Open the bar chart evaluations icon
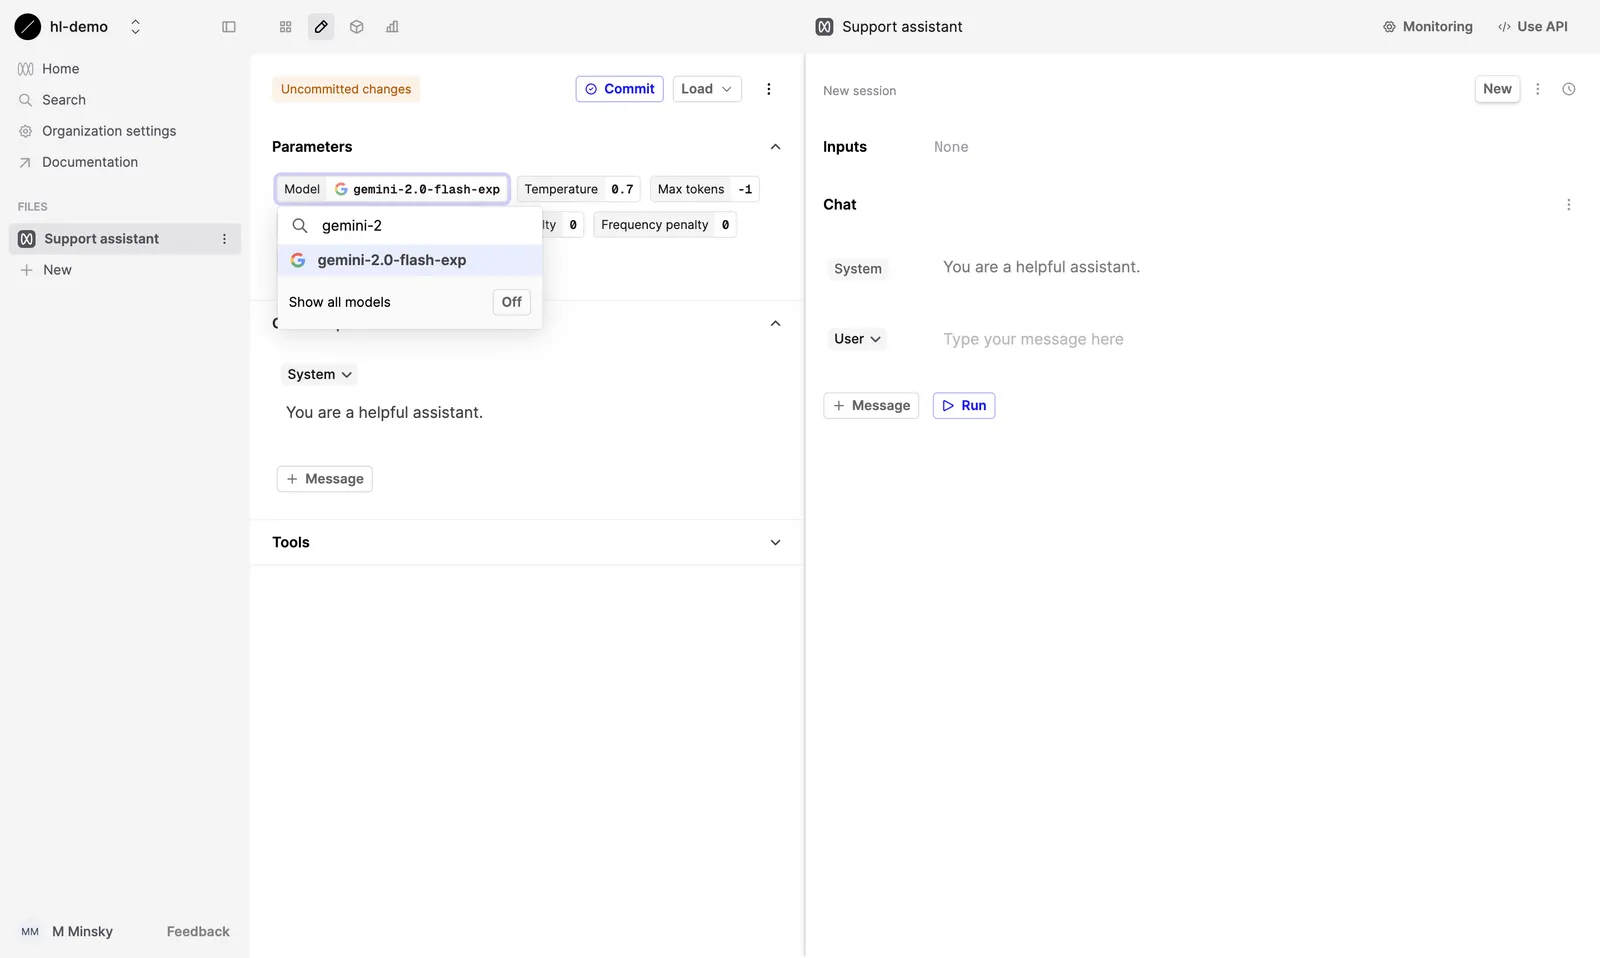1600x958 pixels. tap(392, 27)
